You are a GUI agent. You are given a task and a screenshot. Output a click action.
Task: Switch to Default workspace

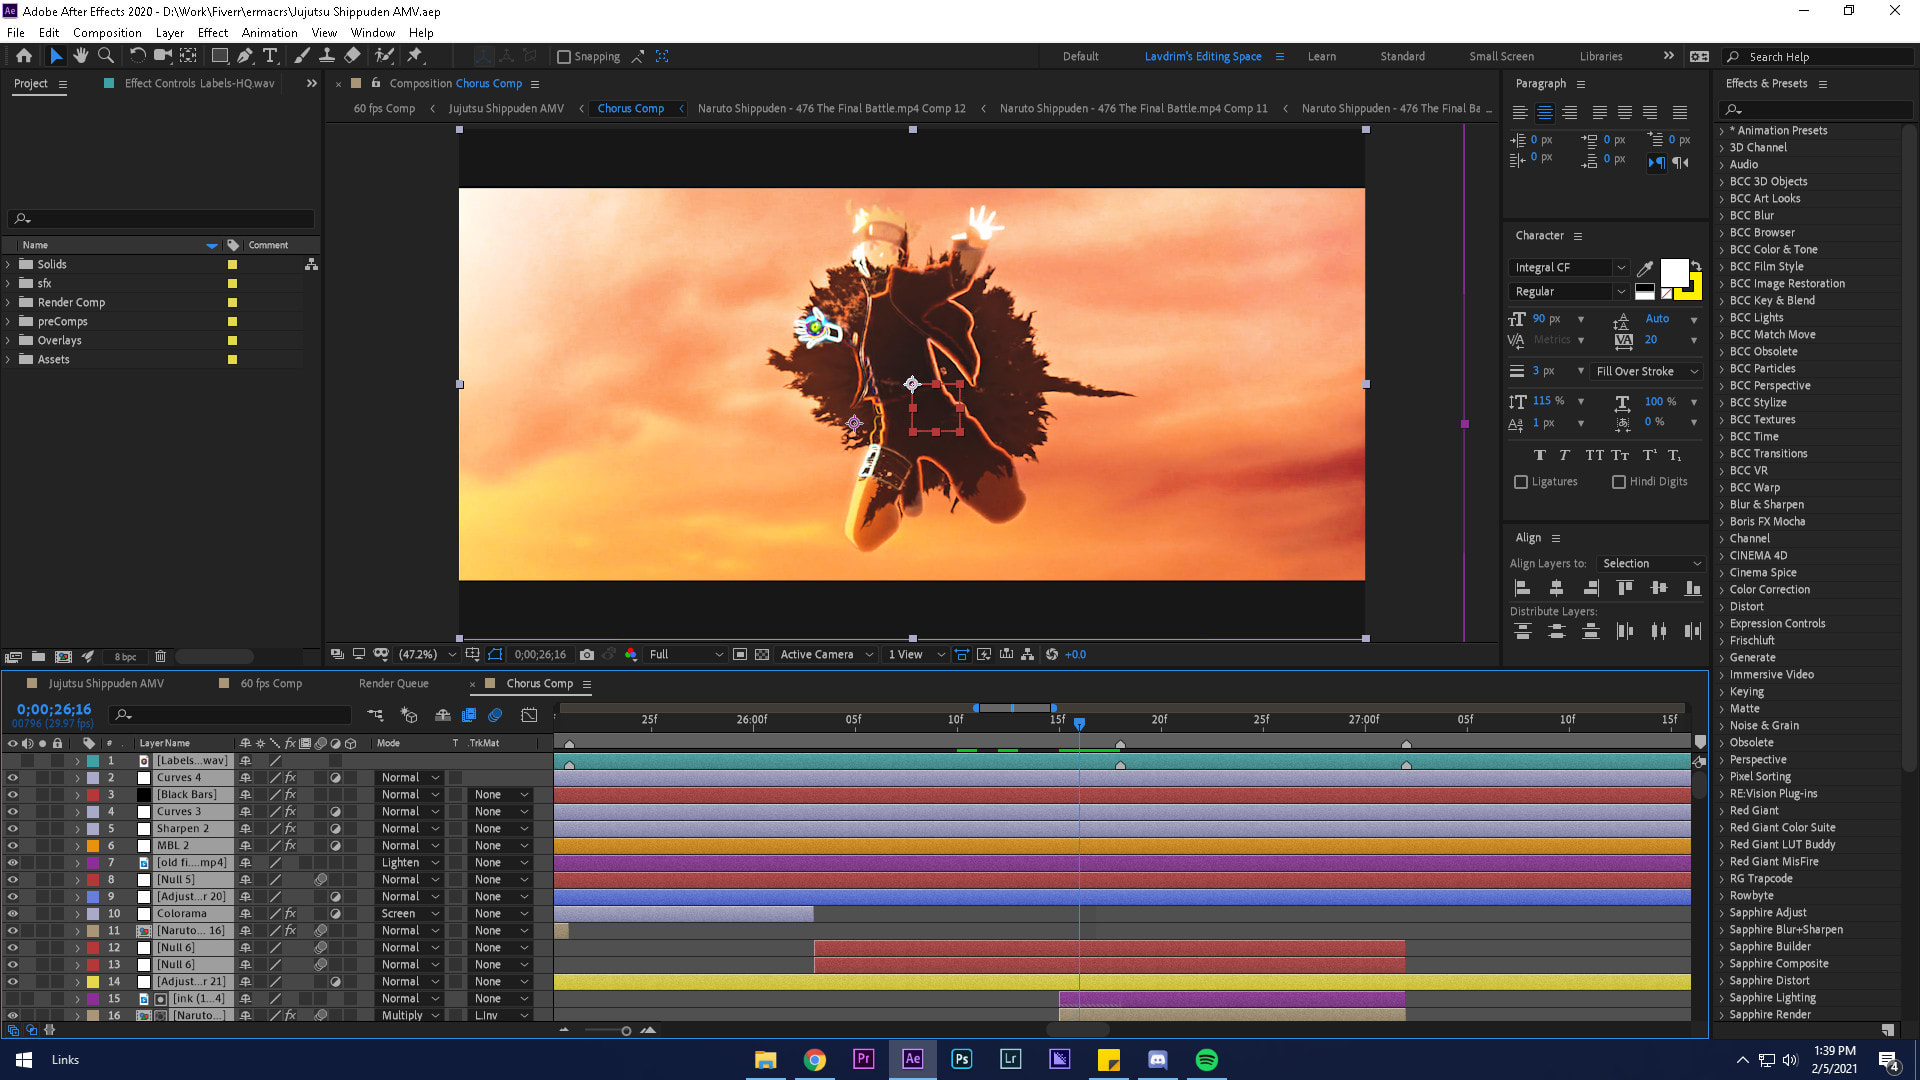(x=1080, y=57)
